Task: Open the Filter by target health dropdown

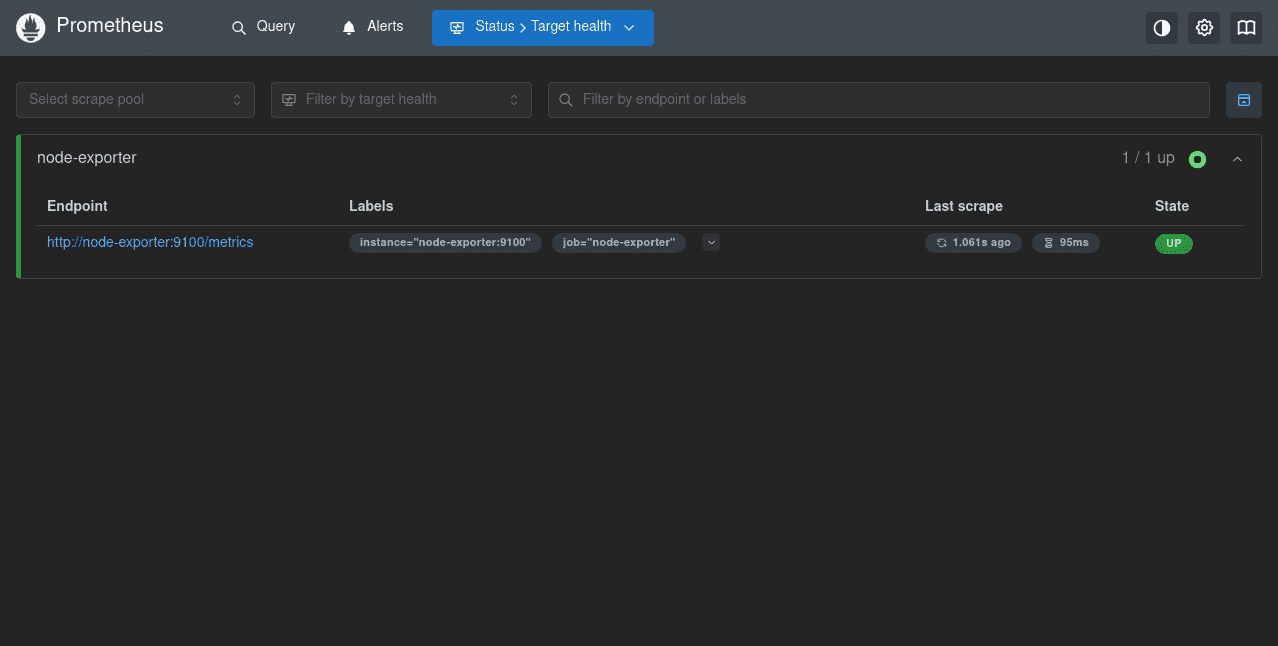Action: tap(400, 100)
